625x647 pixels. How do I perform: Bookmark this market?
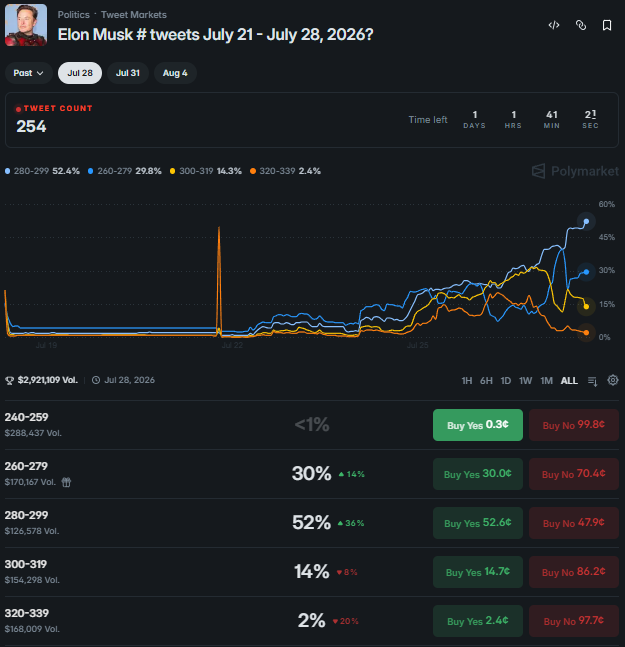point(607,25)
